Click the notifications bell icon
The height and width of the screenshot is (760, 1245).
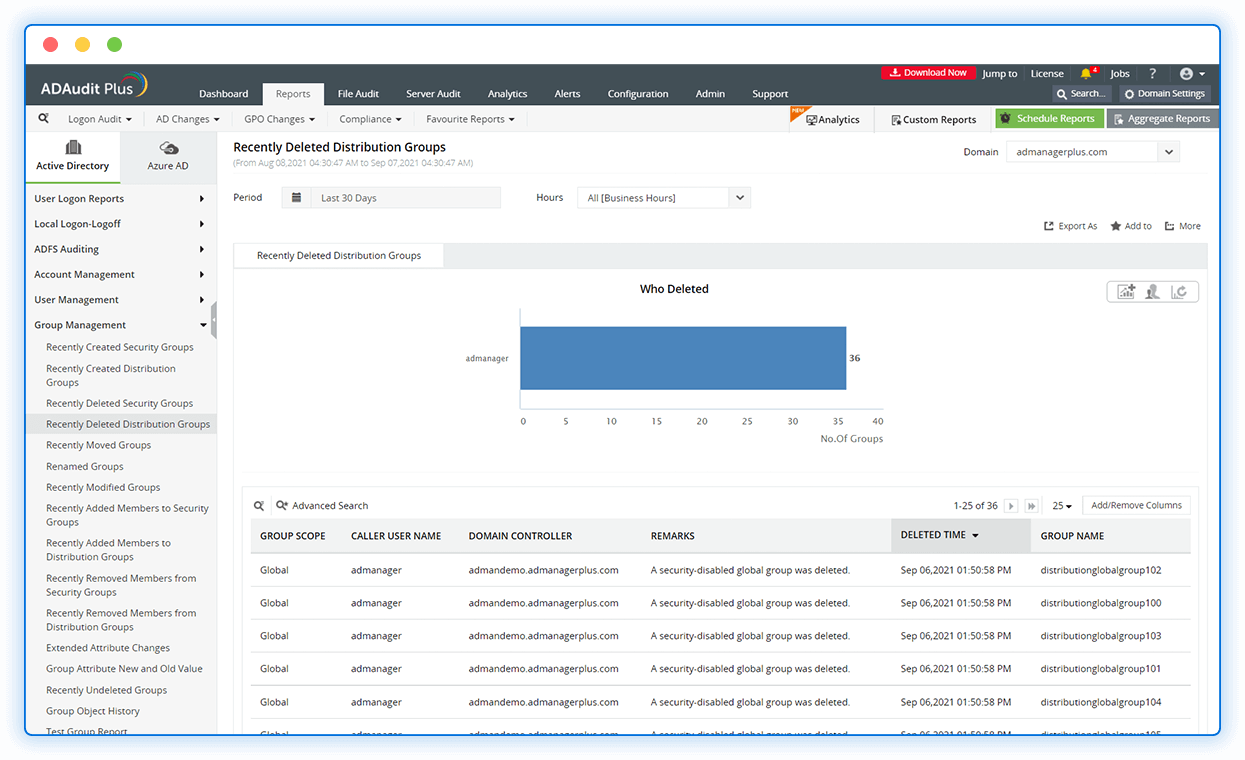1088,72
